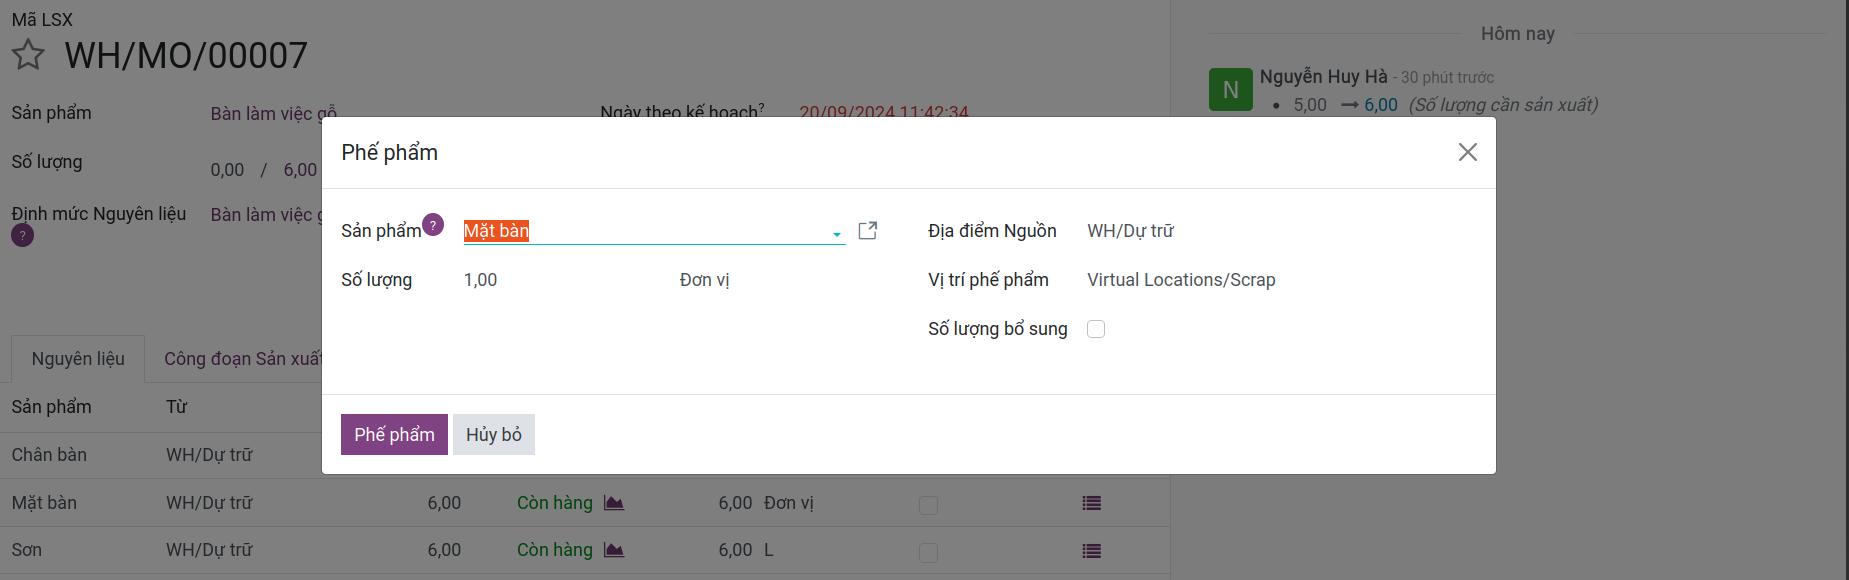Image resolution: width=1849 pixels, height=580 pixels.
Task: Open detail list icon in Sơn row
Action: [x=1092, y=551]
